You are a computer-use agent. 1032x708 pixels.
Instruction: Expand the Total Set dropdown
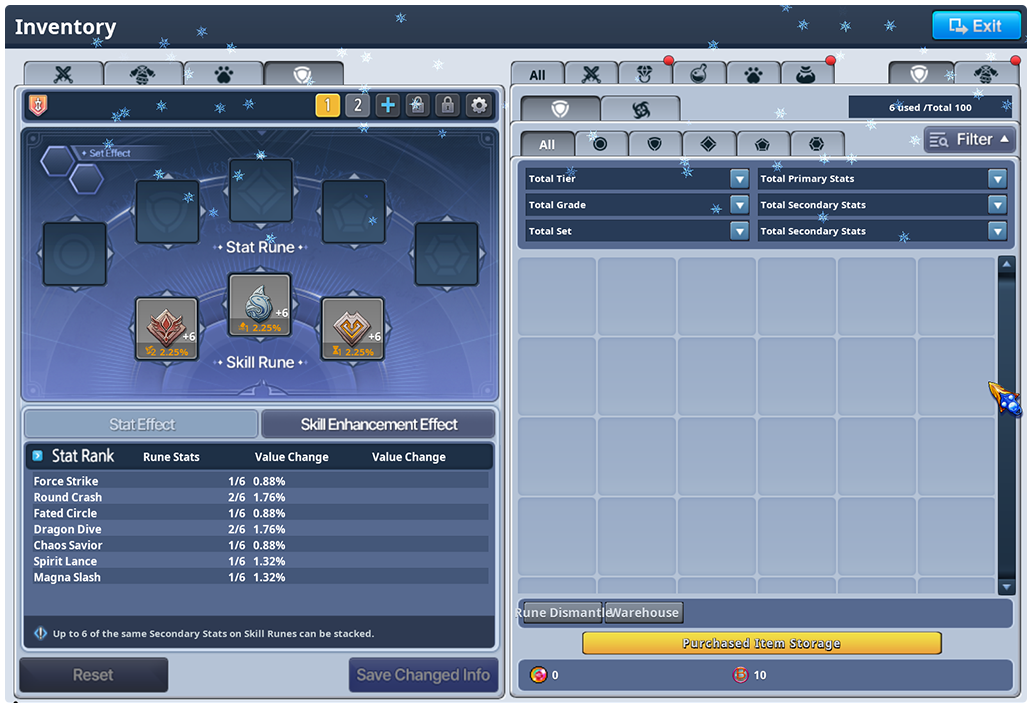[739, 231]
